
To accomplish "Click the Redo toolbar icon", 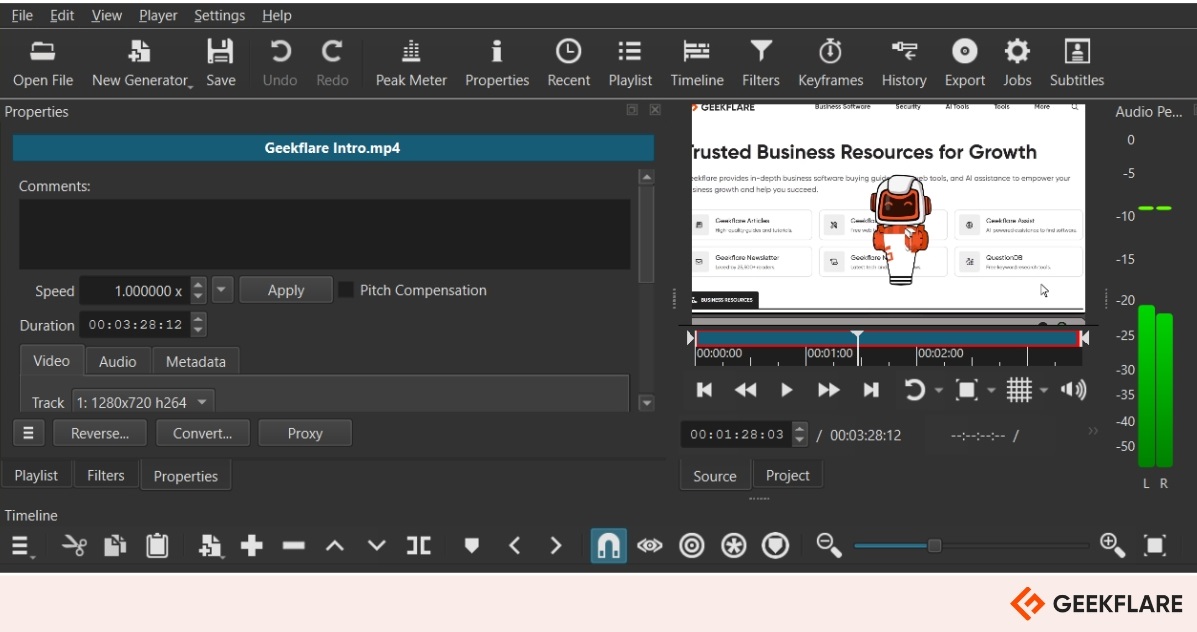I will (x=332, y=63).
